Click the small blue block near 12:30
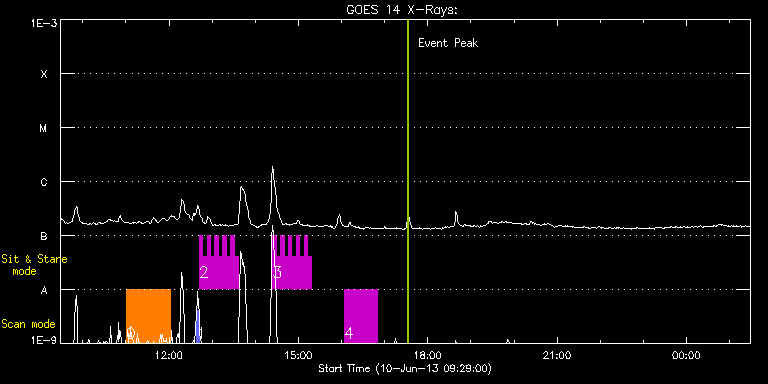The width and height of the screenshot is (768, 384). [x=198, y=326]
